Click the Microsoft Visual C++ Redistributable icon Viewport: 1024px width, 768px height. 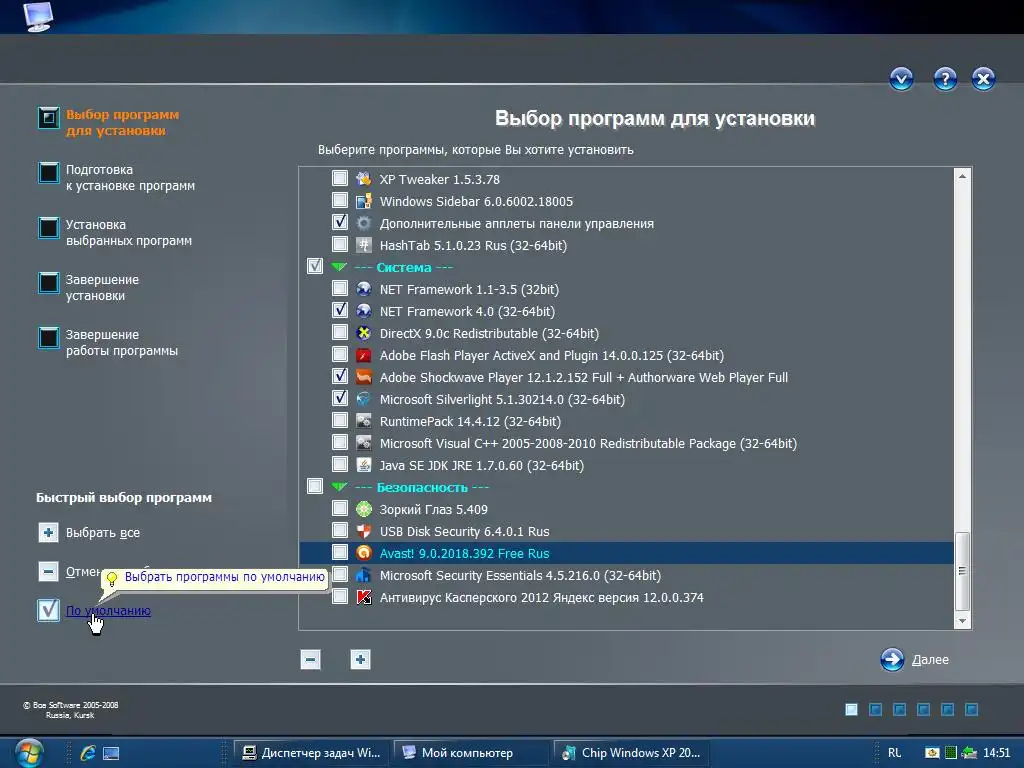click(x=364, y=443)
